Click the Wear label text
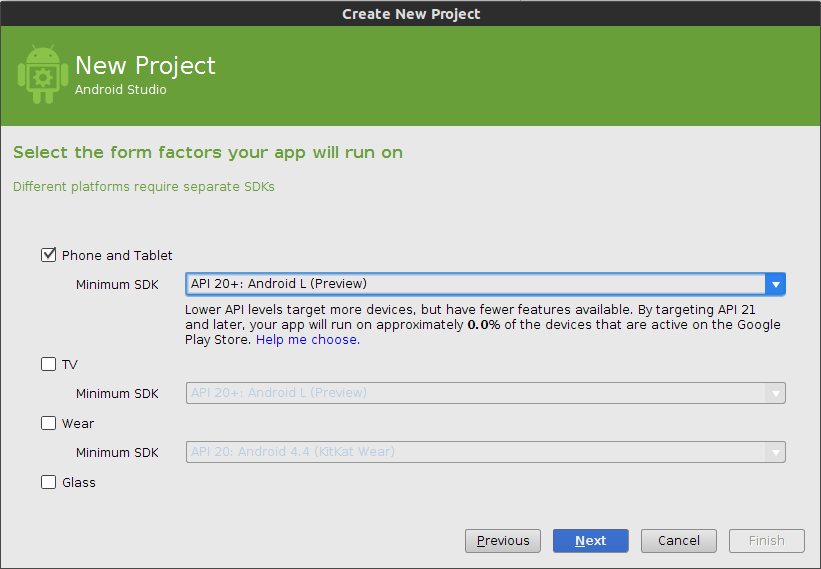The width and height of the screenshot is (821, 569). pyautogui.click(x=78, y=423)
